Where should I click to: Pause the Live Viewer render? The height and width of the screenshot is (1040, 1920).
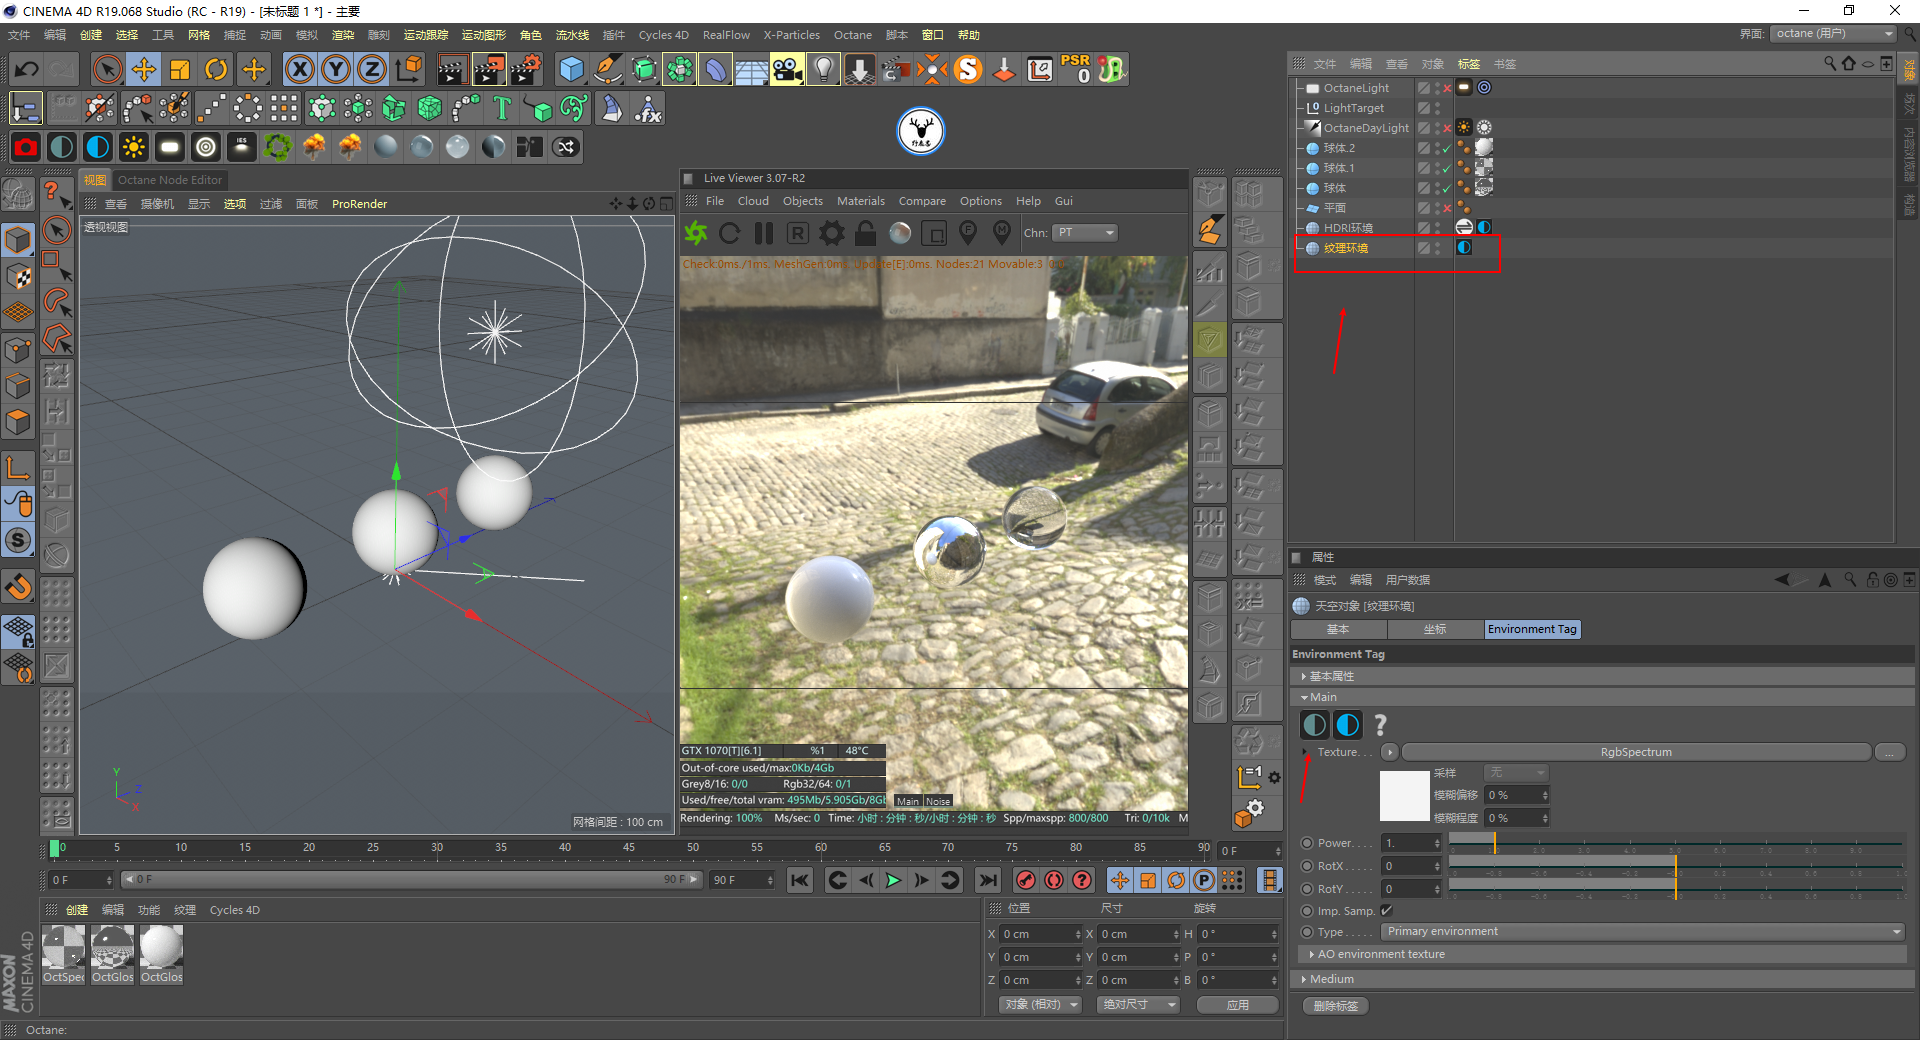pos(764,233)
